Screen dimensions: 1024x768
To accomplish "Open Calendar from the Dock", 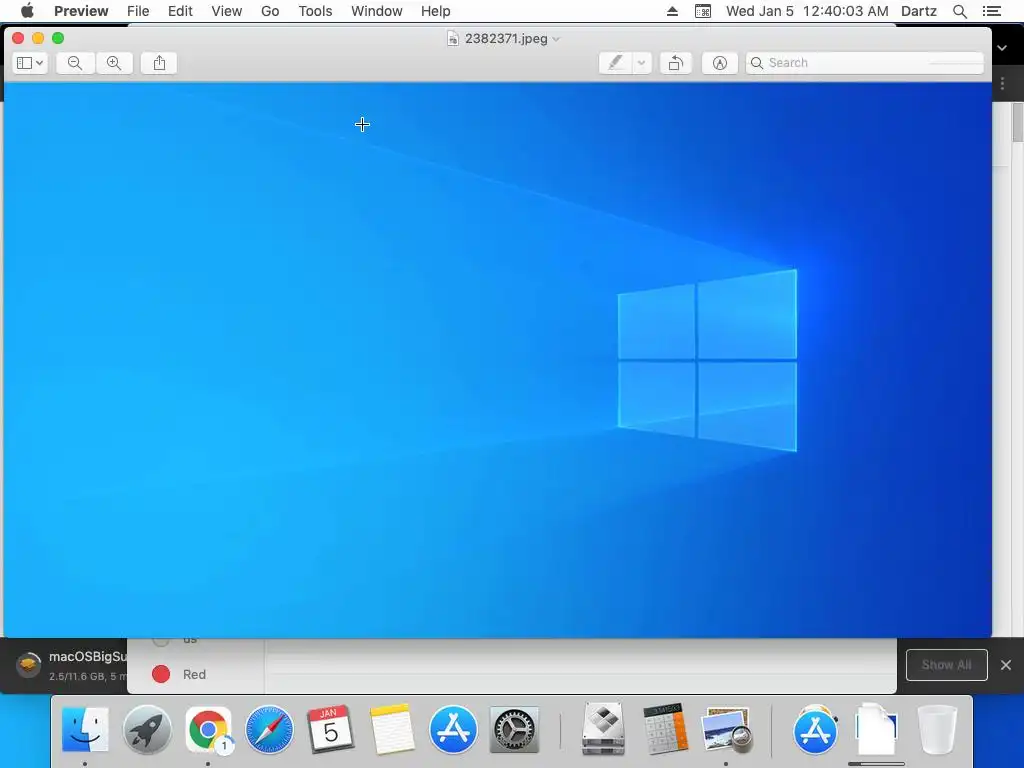I will click(330, 729).
